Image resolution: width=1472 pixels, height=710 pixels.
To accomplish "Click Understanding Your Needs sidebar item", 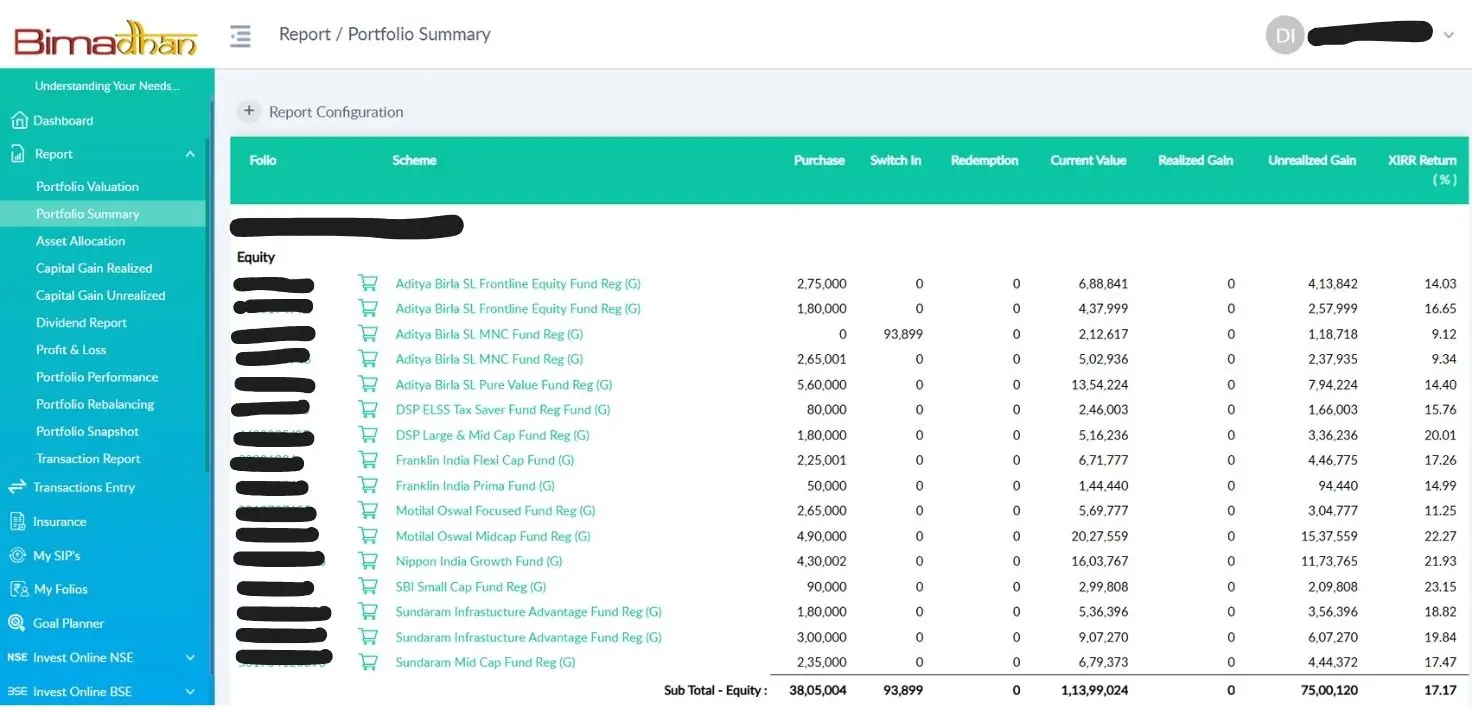I will 107,86.
